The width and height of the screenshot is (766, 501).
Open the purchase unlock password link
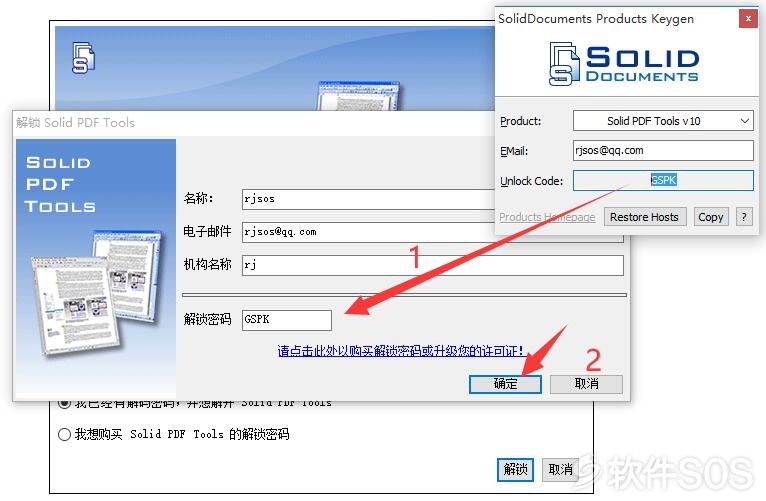pyautogui.click(x=401, y=351)
